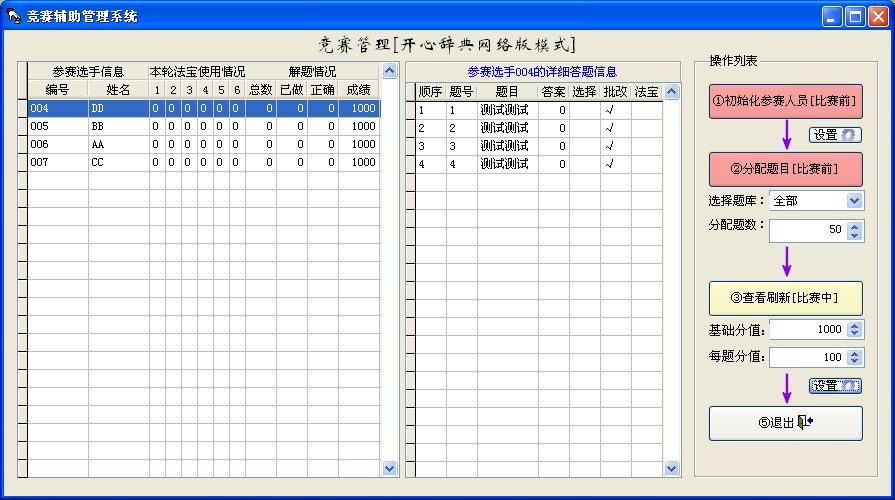Click down arrow of answer detail scrollbar
Image resolution: width=895 pixels, height=500 pixels.
pyautogui.click(x=671, y=469)
